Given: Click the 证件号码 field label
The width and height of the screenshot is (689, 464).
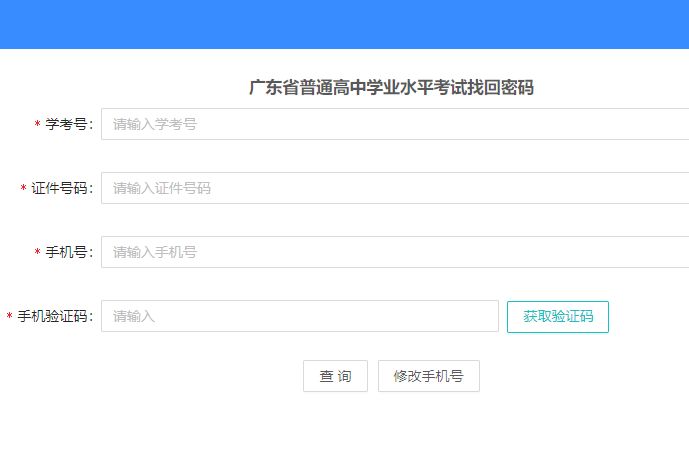Looking at the screenshot, I should click(62, 188).
